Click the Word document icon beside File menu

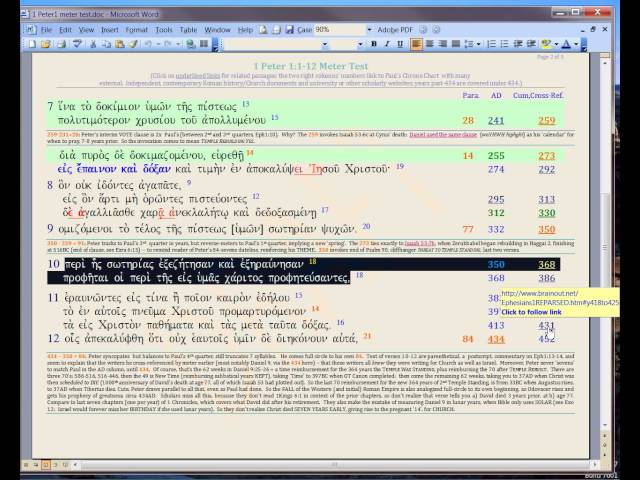[30, 30]
